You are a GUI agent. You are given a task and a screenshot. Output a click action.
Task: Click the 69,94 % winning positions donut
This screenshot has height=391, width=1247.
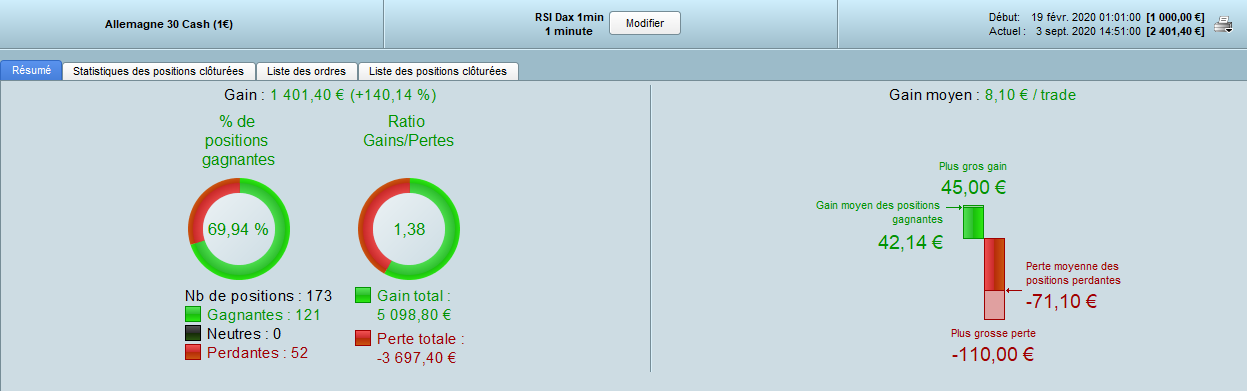pyautogui.click(x=239, y=229)
